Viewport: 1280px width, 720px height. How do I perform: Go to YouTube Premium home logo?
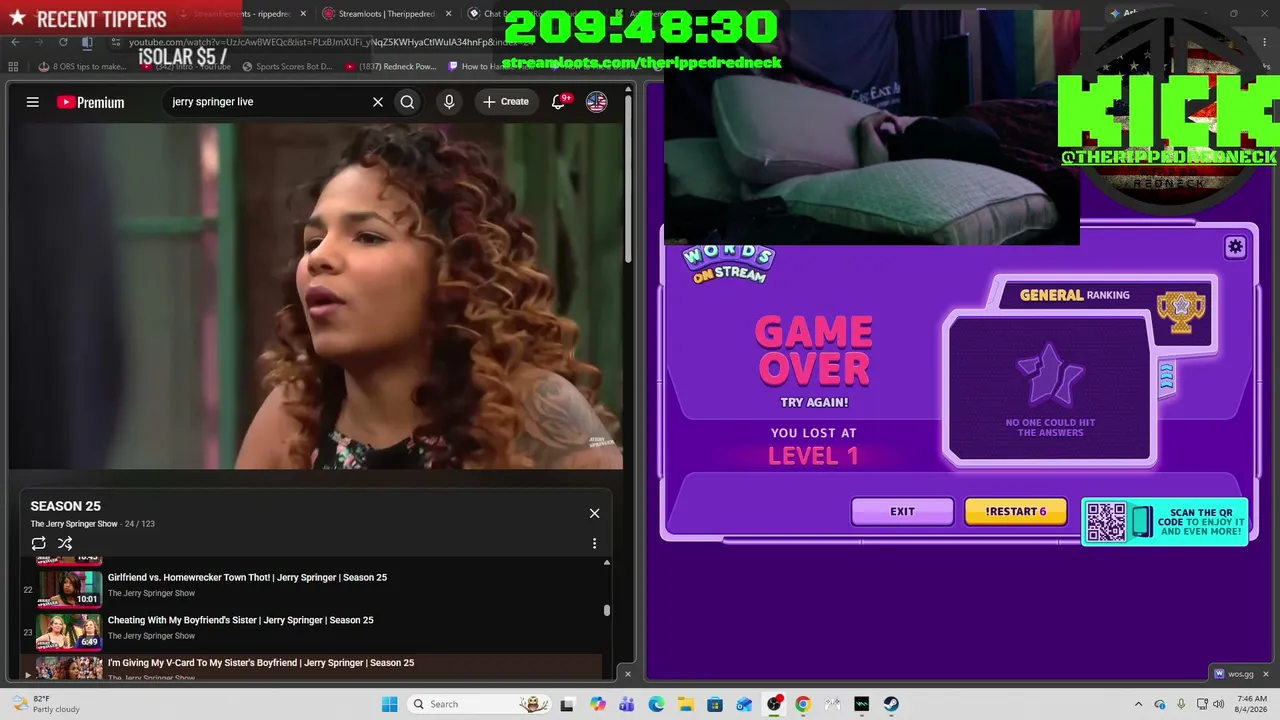pos(90,102)
